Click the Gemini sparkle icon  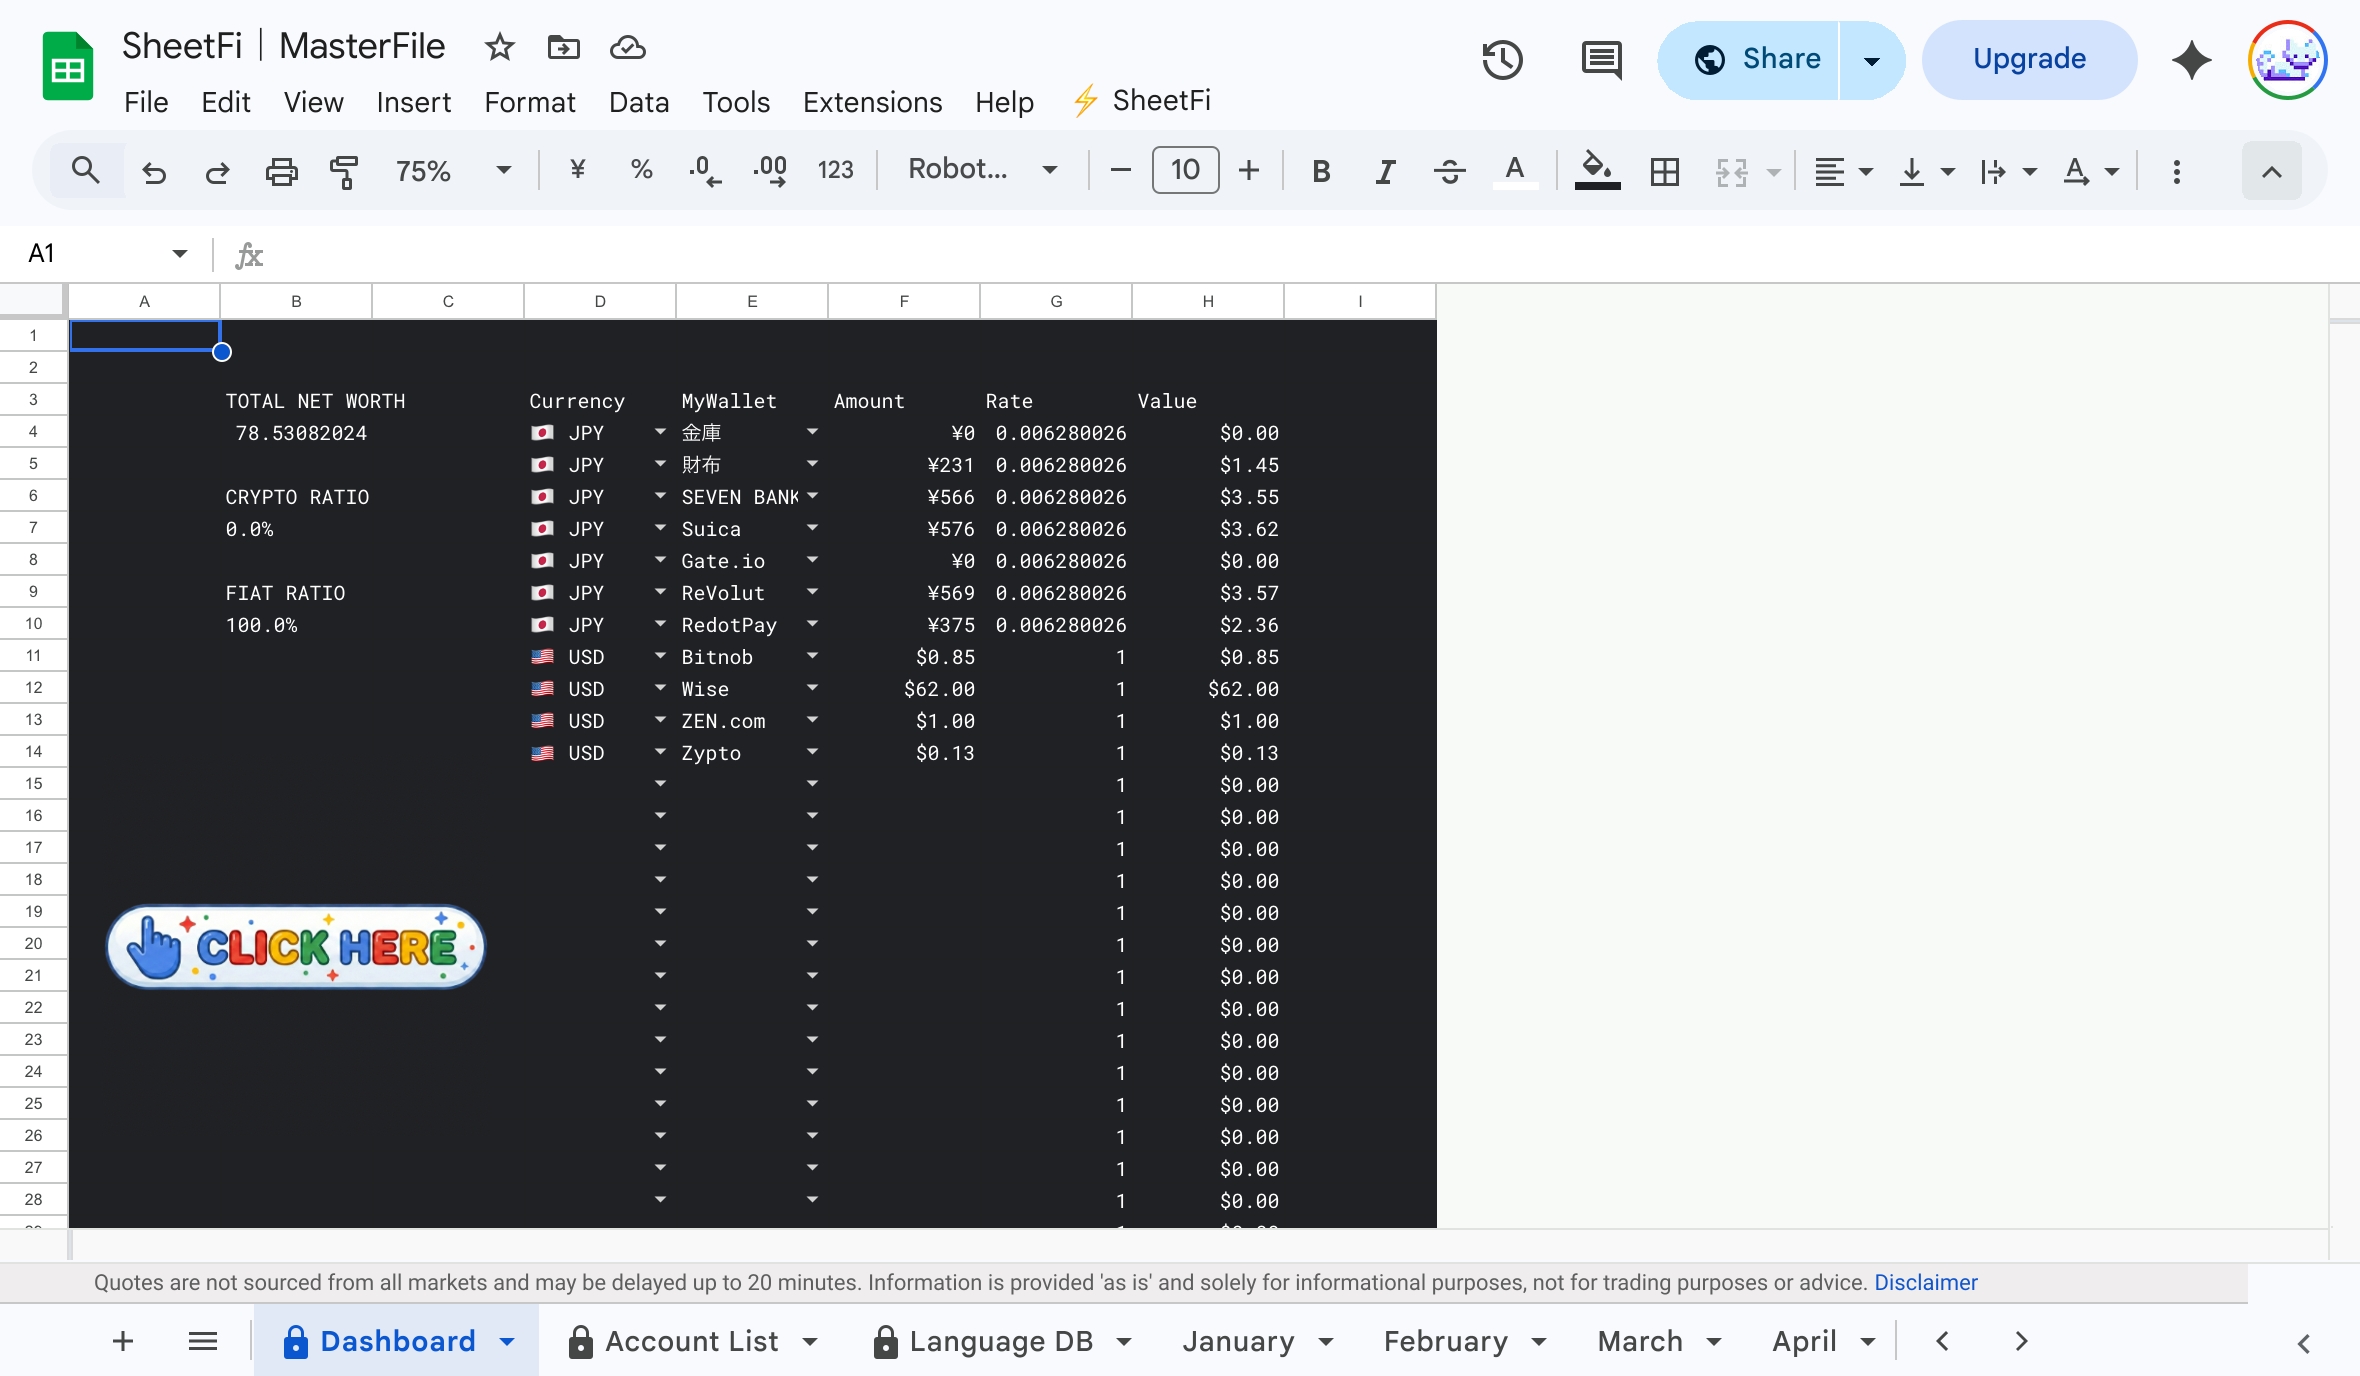2191,60
